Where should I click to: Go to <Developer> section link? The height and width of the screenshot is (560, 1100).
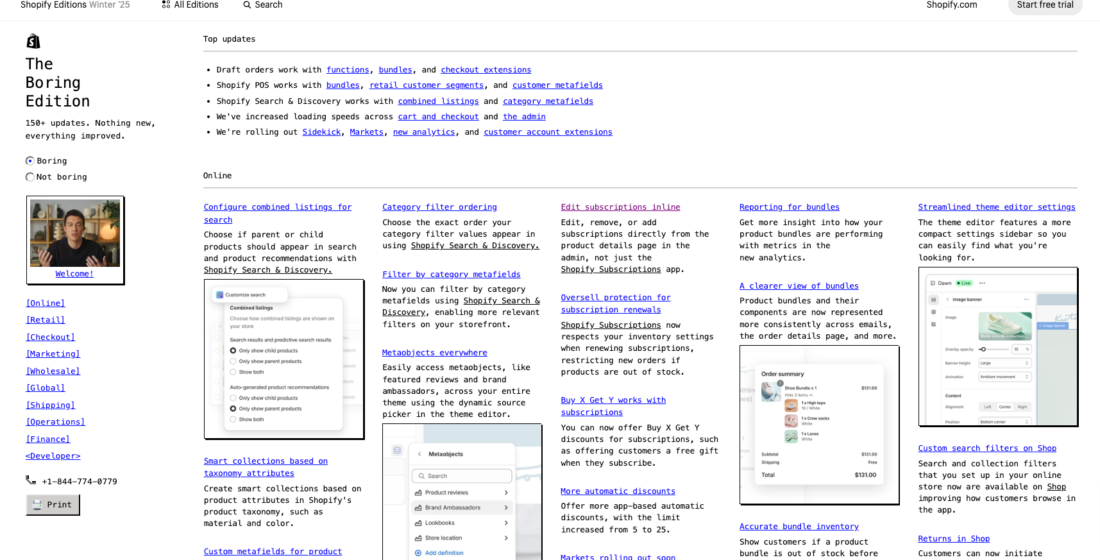coord(53,456)
